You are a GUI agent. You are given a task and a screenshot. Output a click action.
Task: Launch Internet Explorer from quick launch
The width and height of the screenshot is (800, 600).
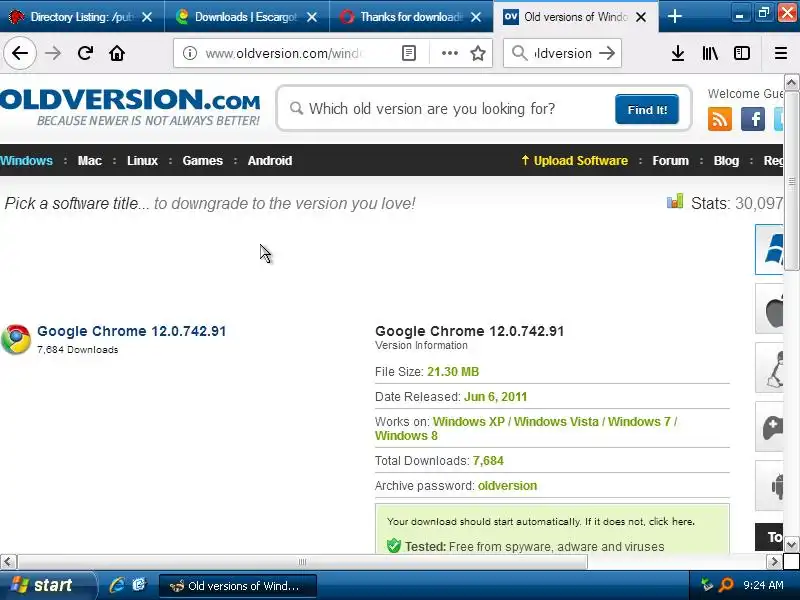coord(117,585)
